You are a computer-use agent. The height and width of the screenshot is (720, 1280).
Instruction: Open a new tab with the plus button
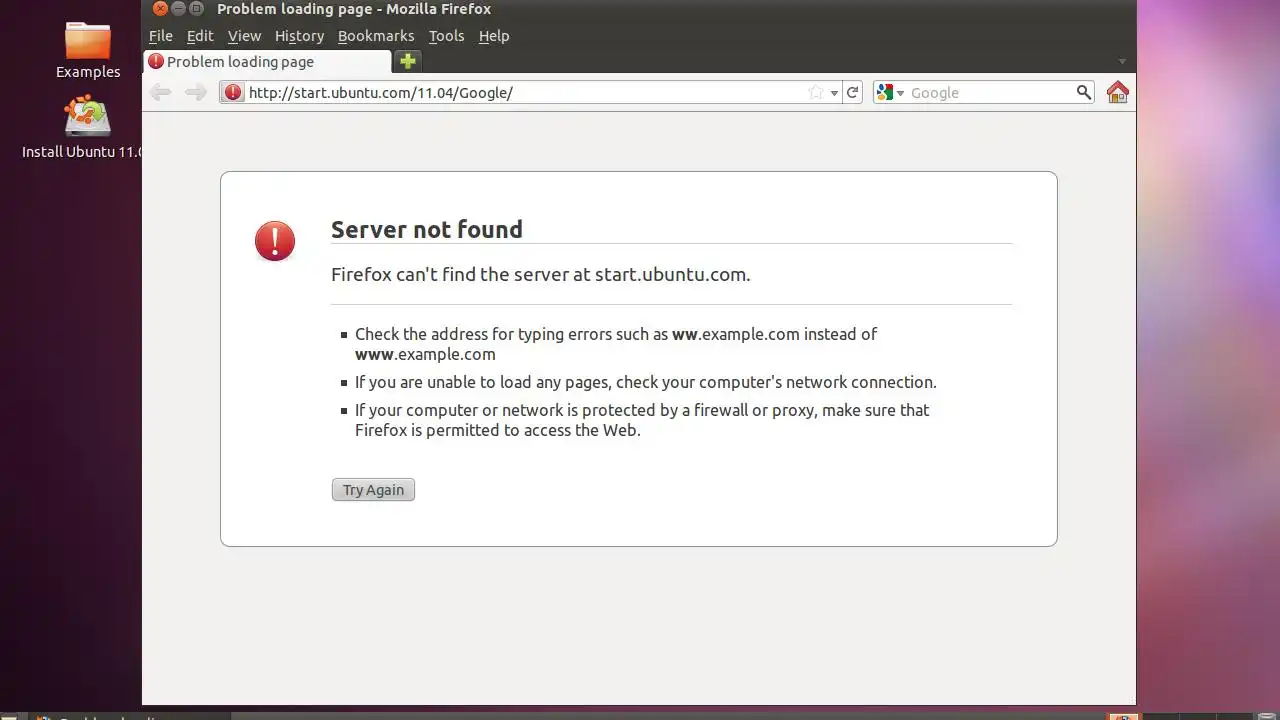tap(407, 61)
